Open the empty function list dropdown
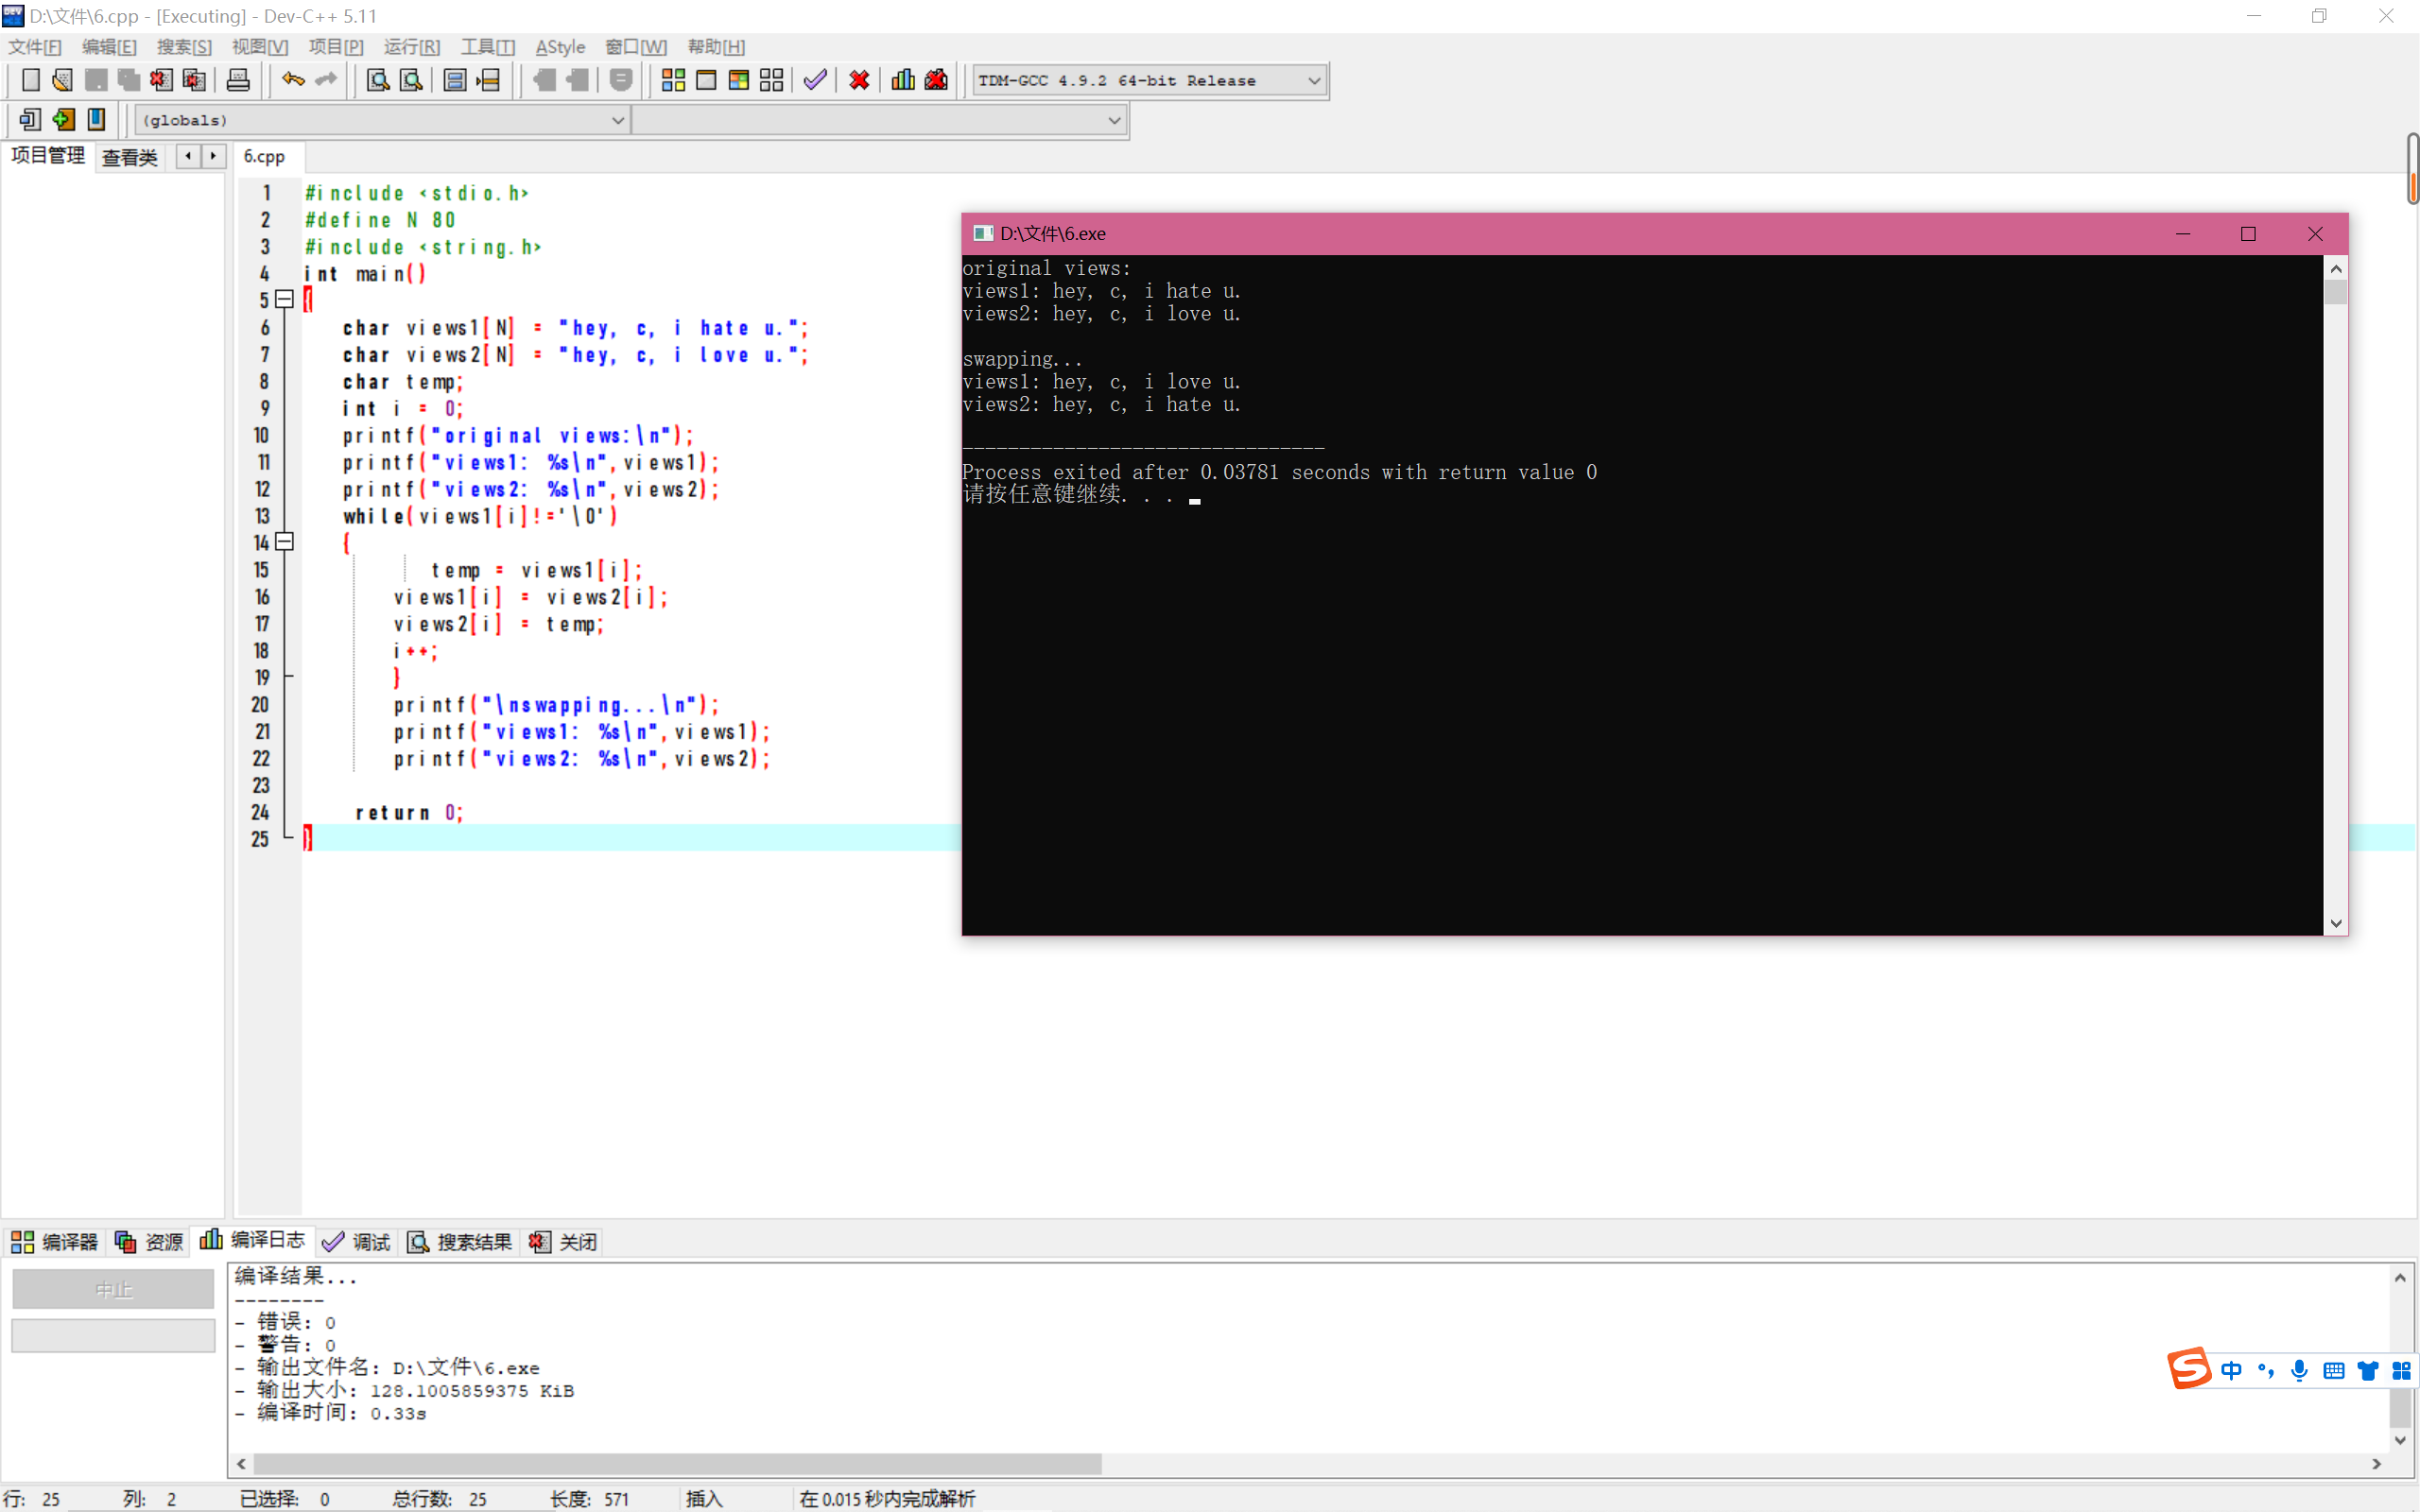 coord(1113,120)
